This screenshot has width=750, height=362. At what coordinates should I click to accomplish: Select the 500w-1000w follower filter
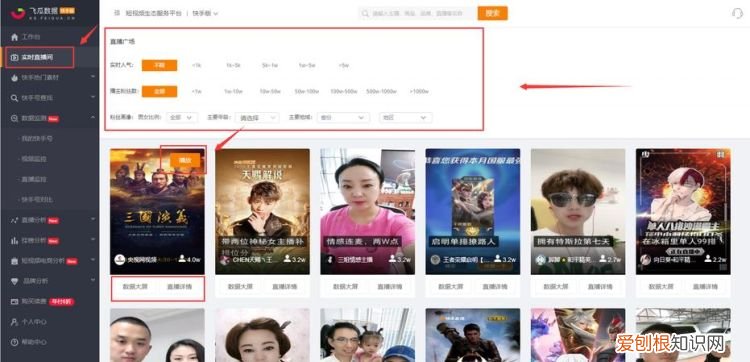(381, 91)
